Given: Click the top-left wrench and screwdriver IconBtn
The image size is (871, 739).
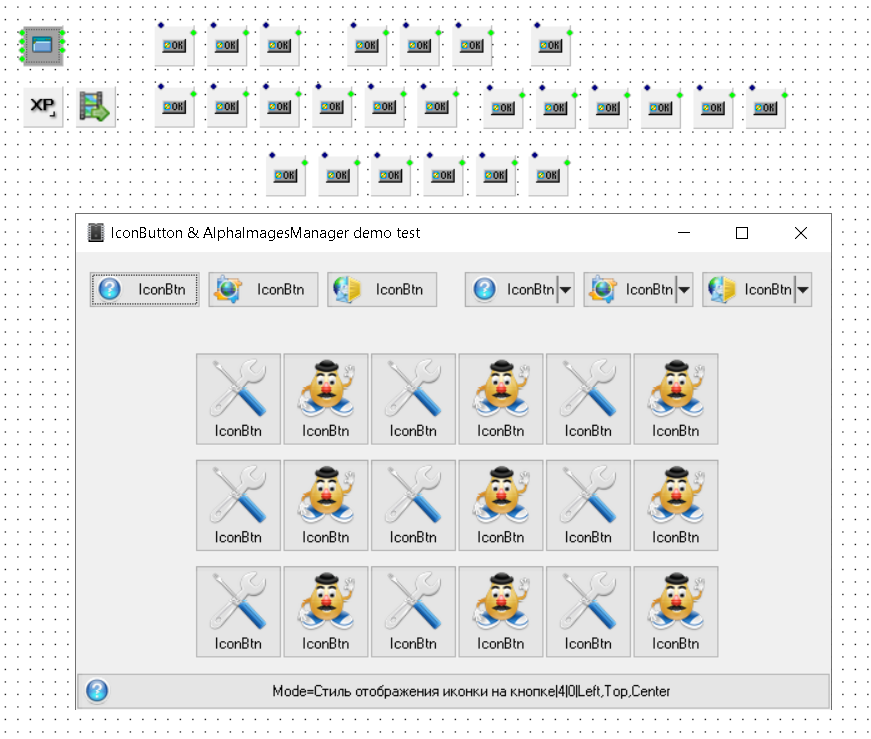Looking at the screenshot, I should [238, 398].
